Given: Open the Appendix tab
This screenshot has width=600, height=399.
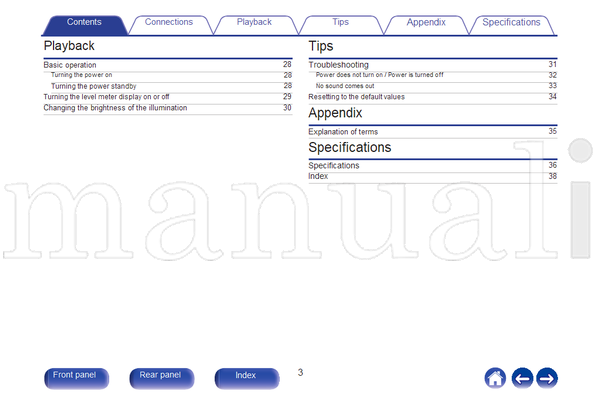Looking at the screenshot, I should (x=426, y=25).
